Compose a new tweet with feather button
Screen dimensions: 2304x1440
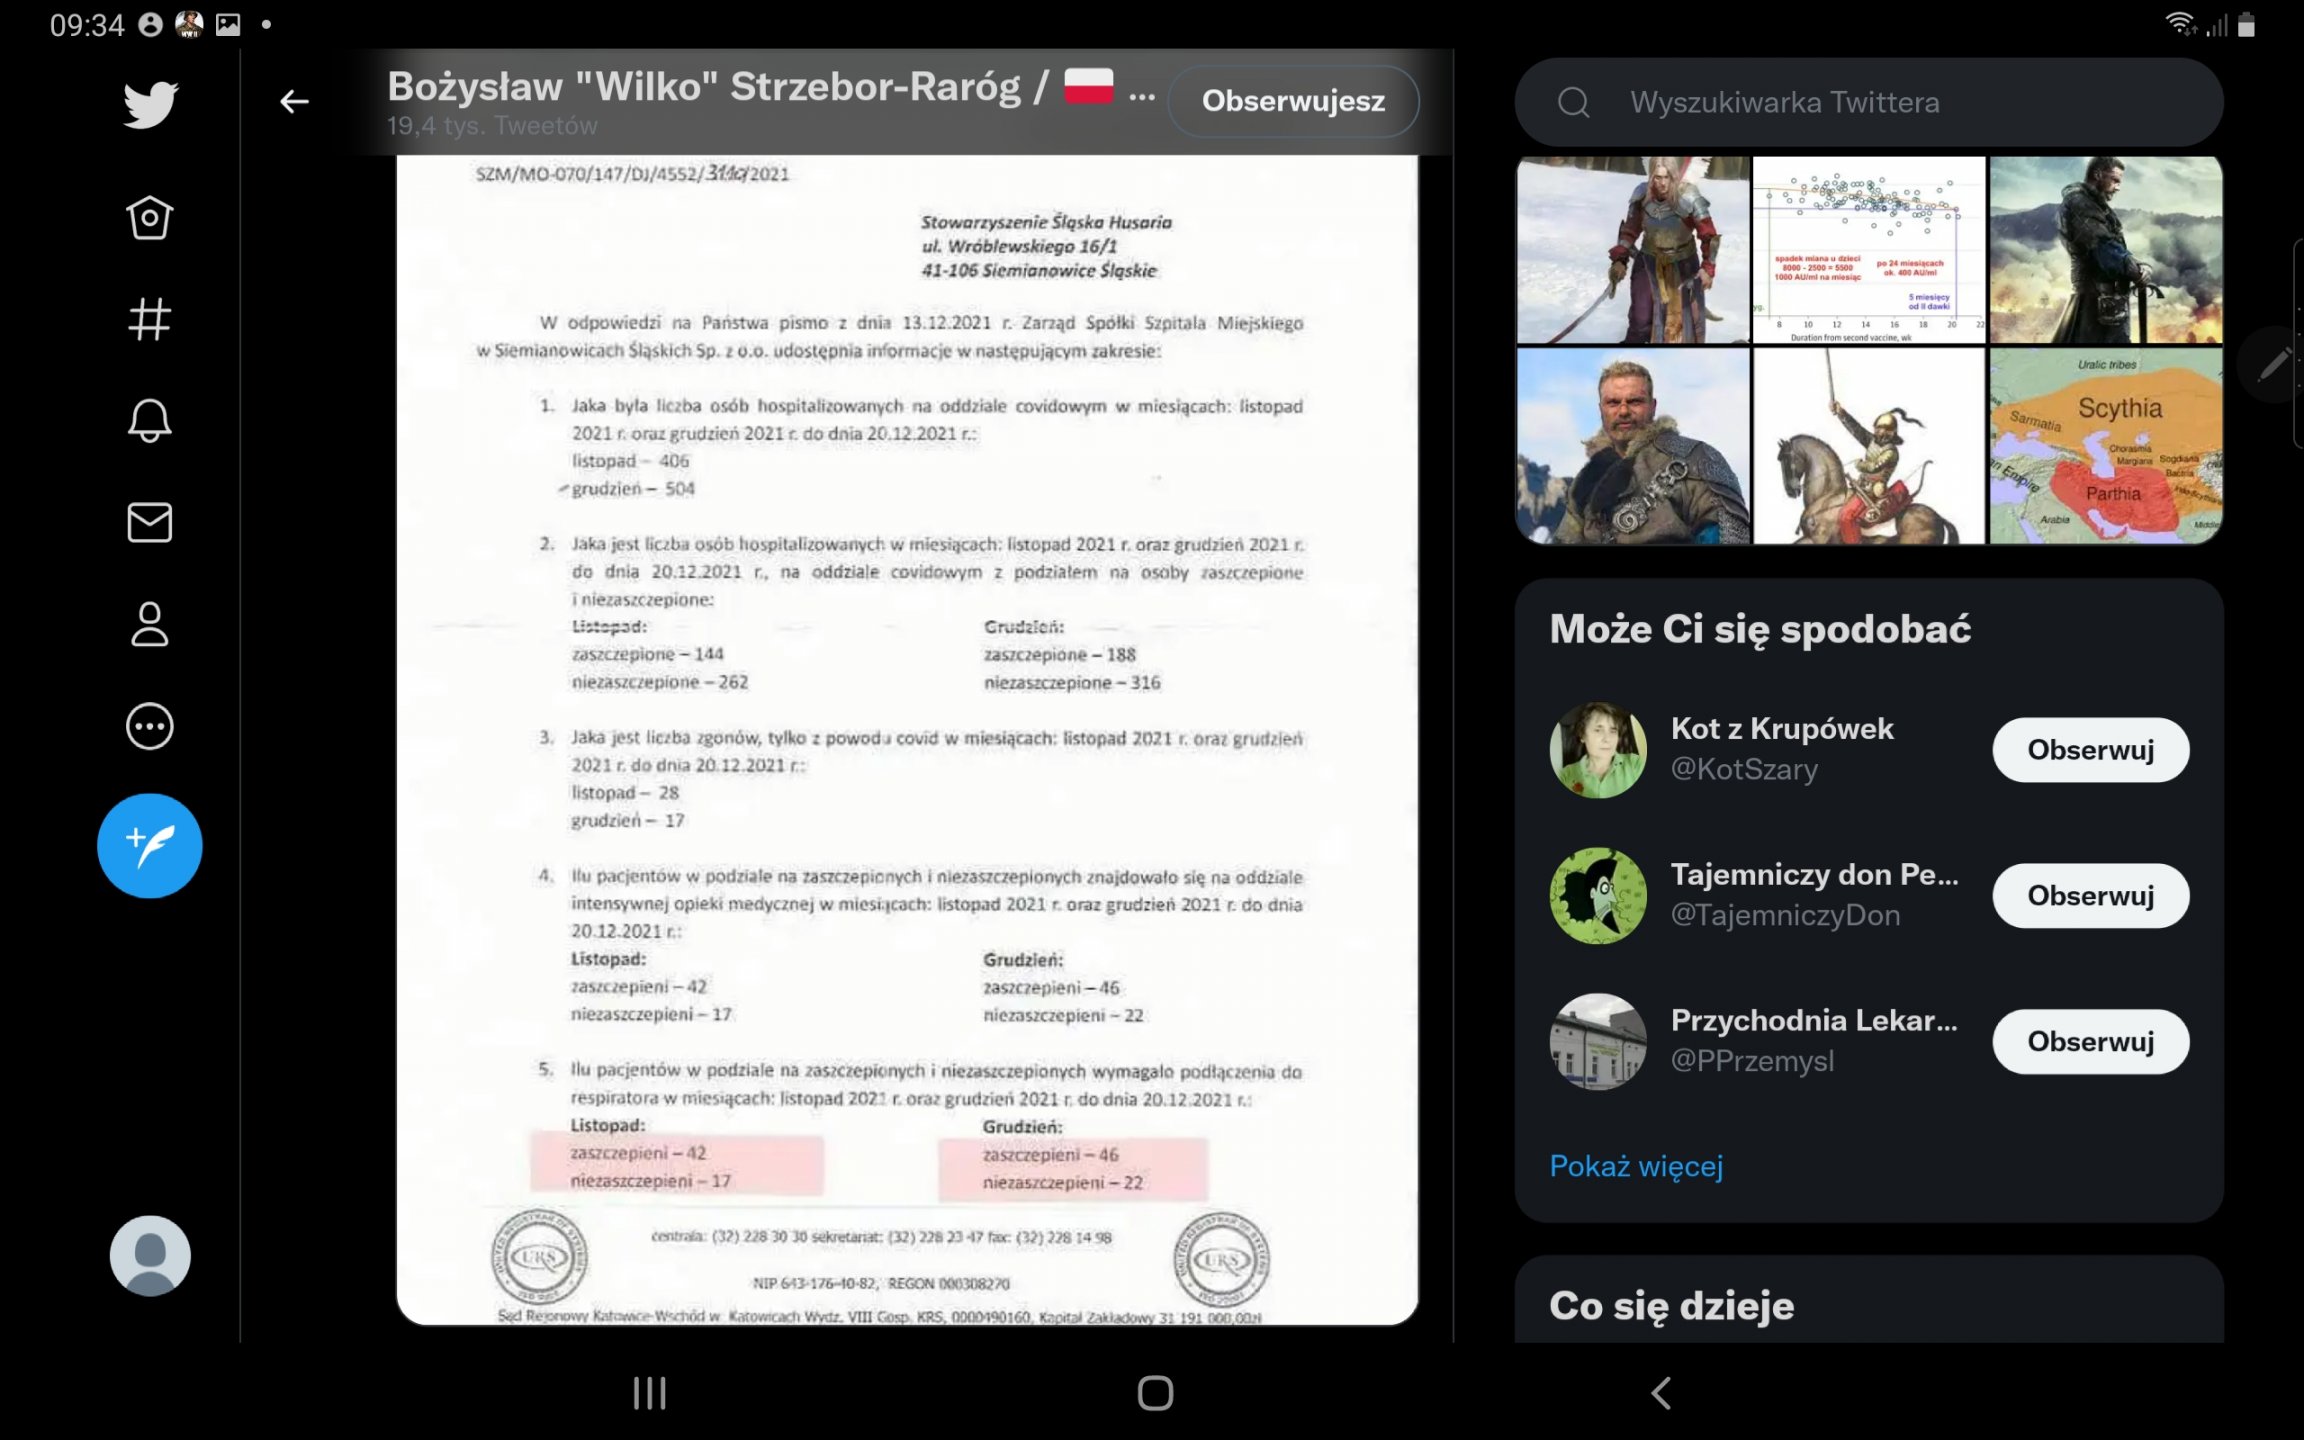tap(150, 846)
